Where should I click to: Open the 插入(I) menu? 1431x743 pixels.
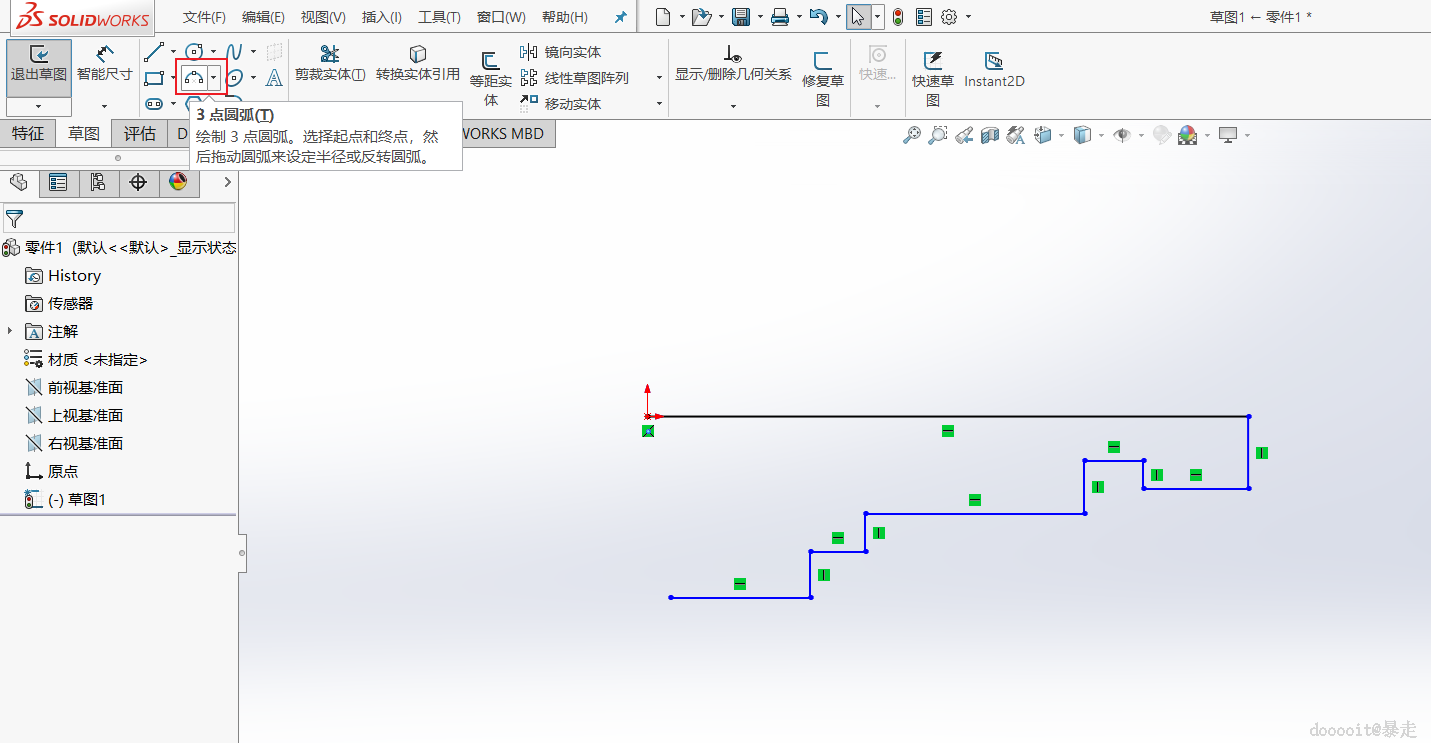[382, 17]
